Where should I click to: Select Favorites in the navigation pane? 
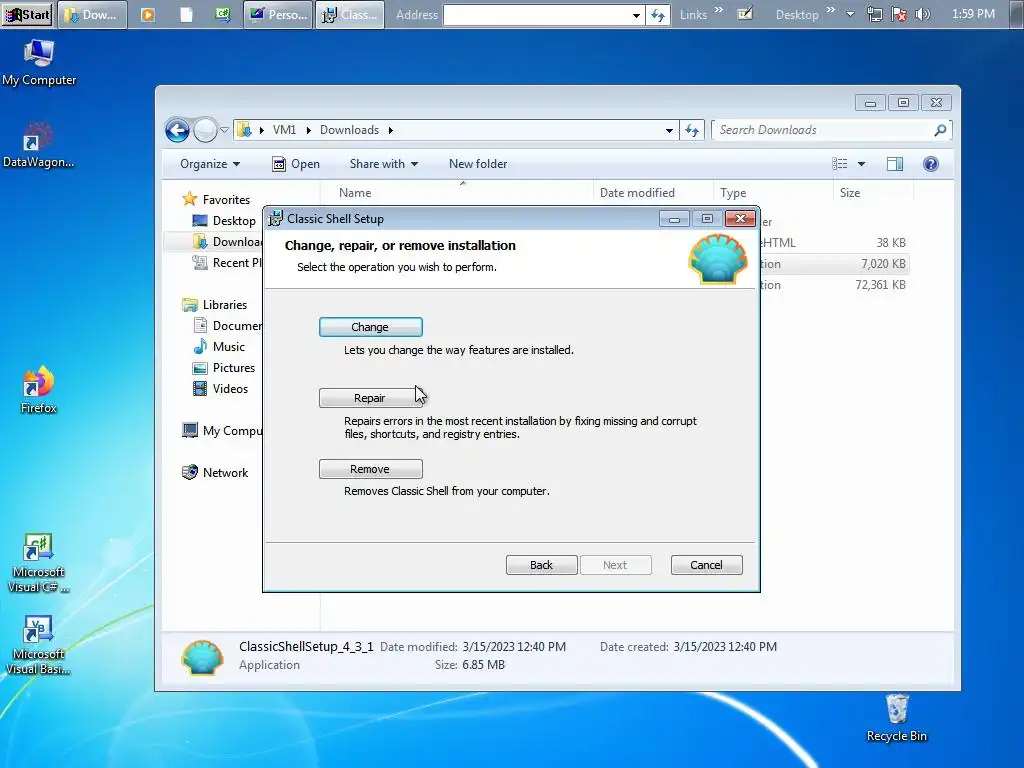216,199
